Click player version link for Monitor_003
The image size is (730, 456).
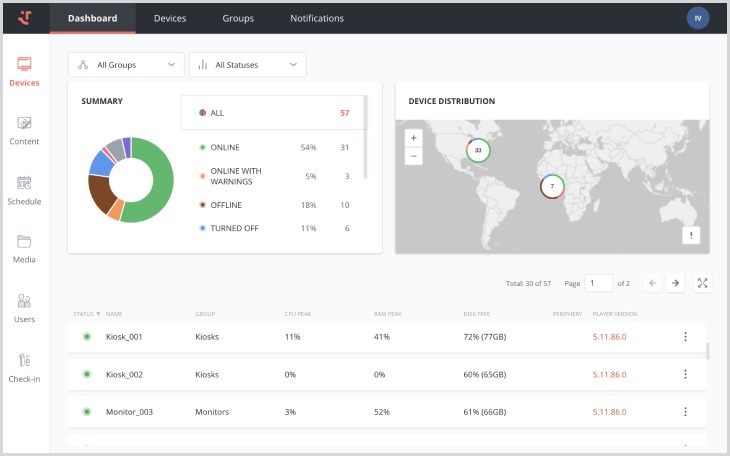click(x=609, y=411)
